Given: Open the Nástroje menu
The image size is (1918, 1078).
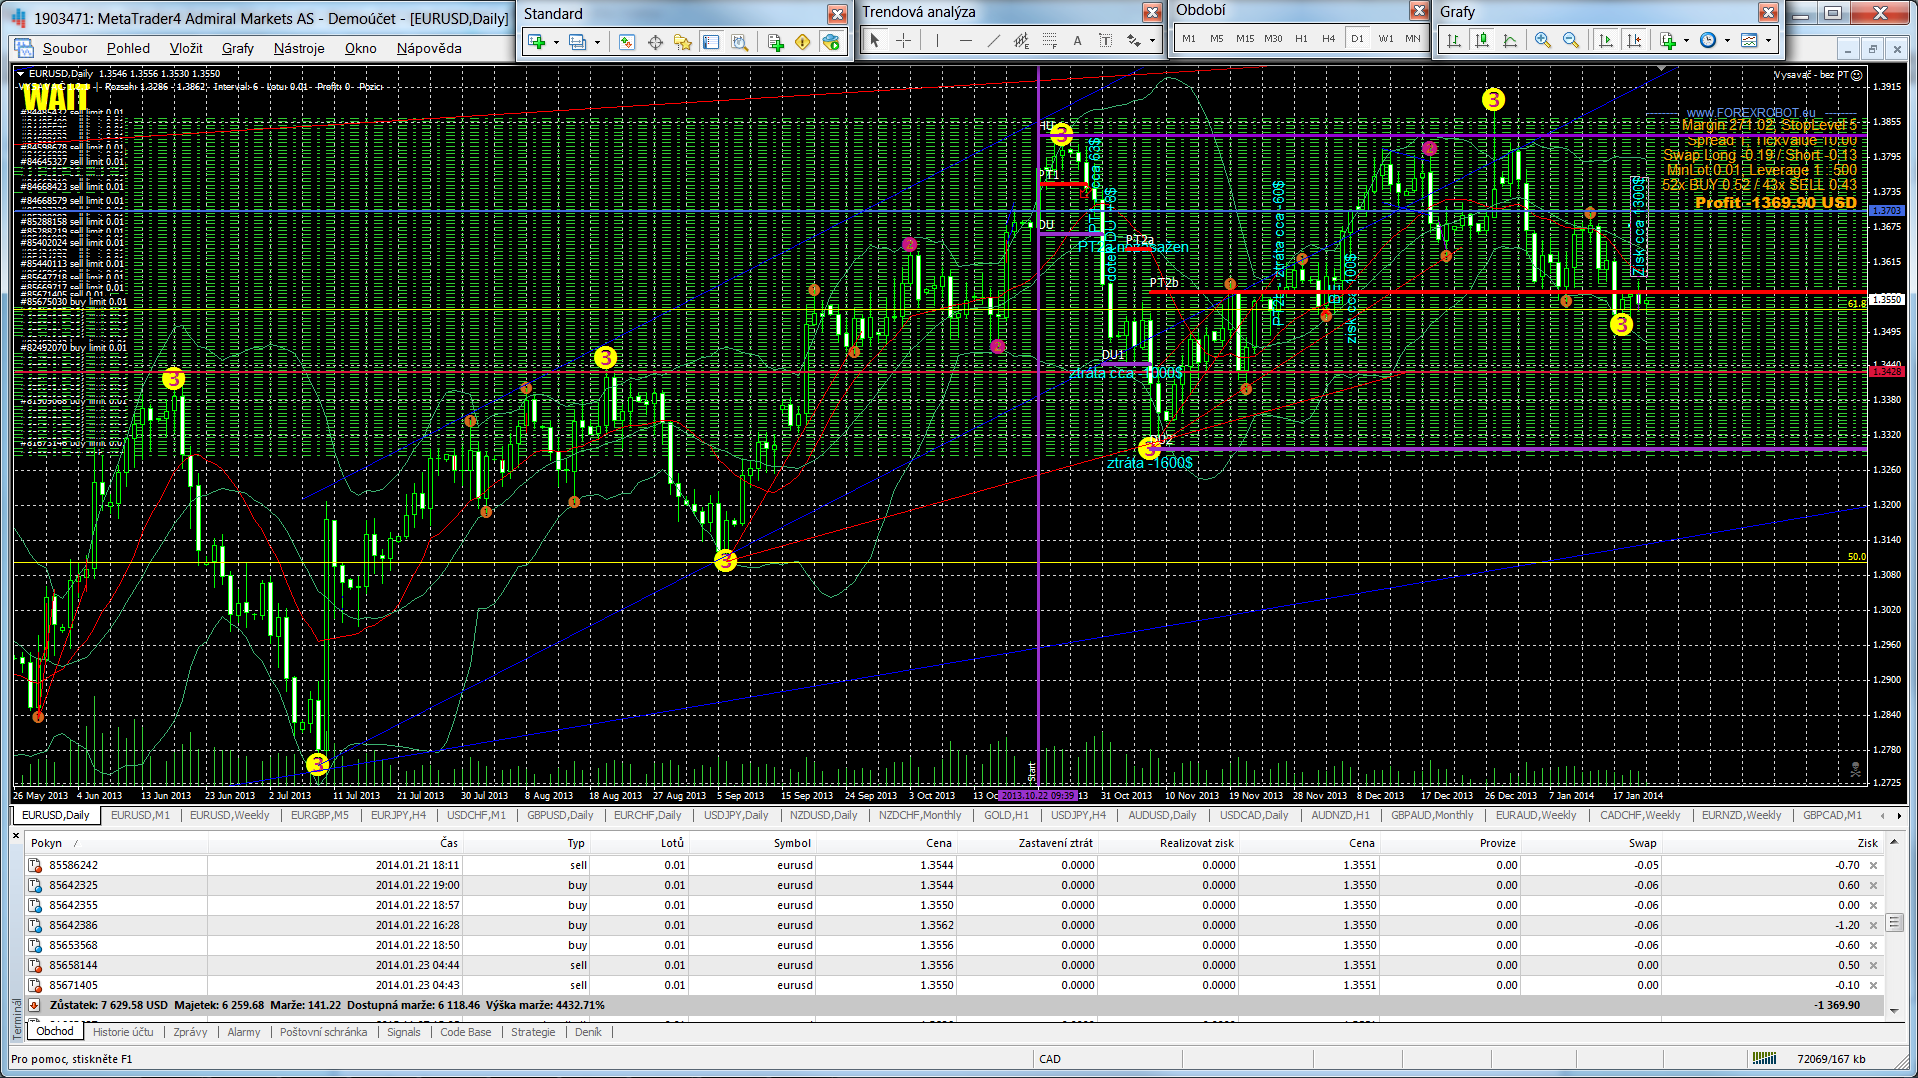Looking at the screenshot, I should pyautogui.click(x=299, y=48).
